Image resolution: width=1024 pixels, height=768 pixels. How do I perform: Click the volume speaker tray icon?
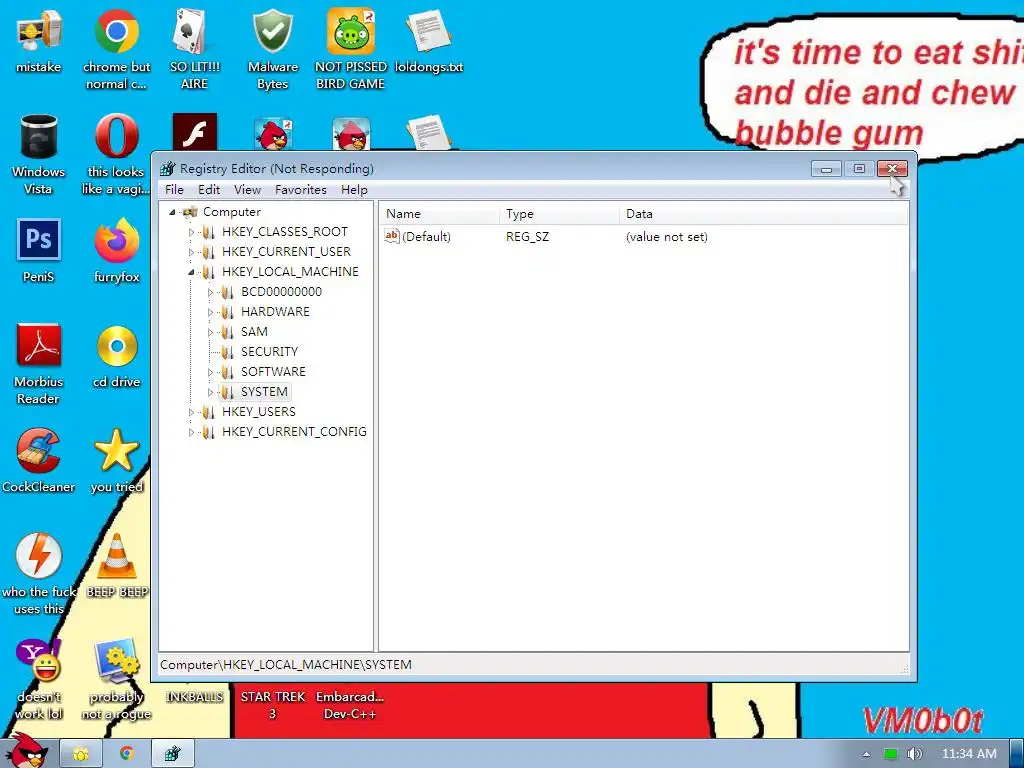[x=914, y=754]
